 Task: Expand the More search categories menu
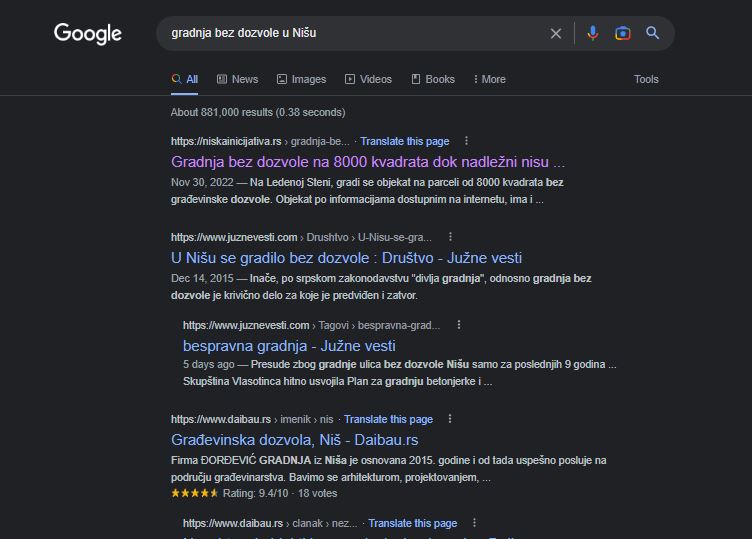click(490, 79)
